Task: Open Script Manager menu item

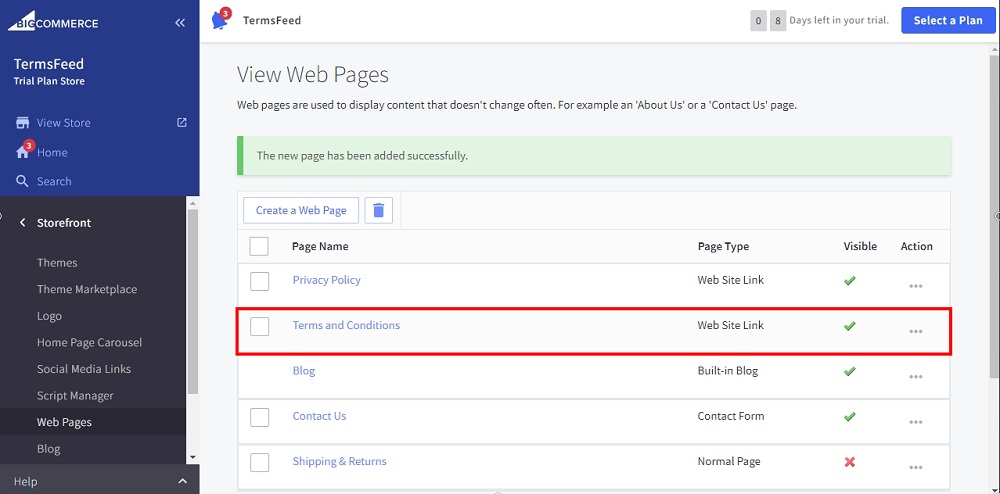Action: click(x=75, y=396)
